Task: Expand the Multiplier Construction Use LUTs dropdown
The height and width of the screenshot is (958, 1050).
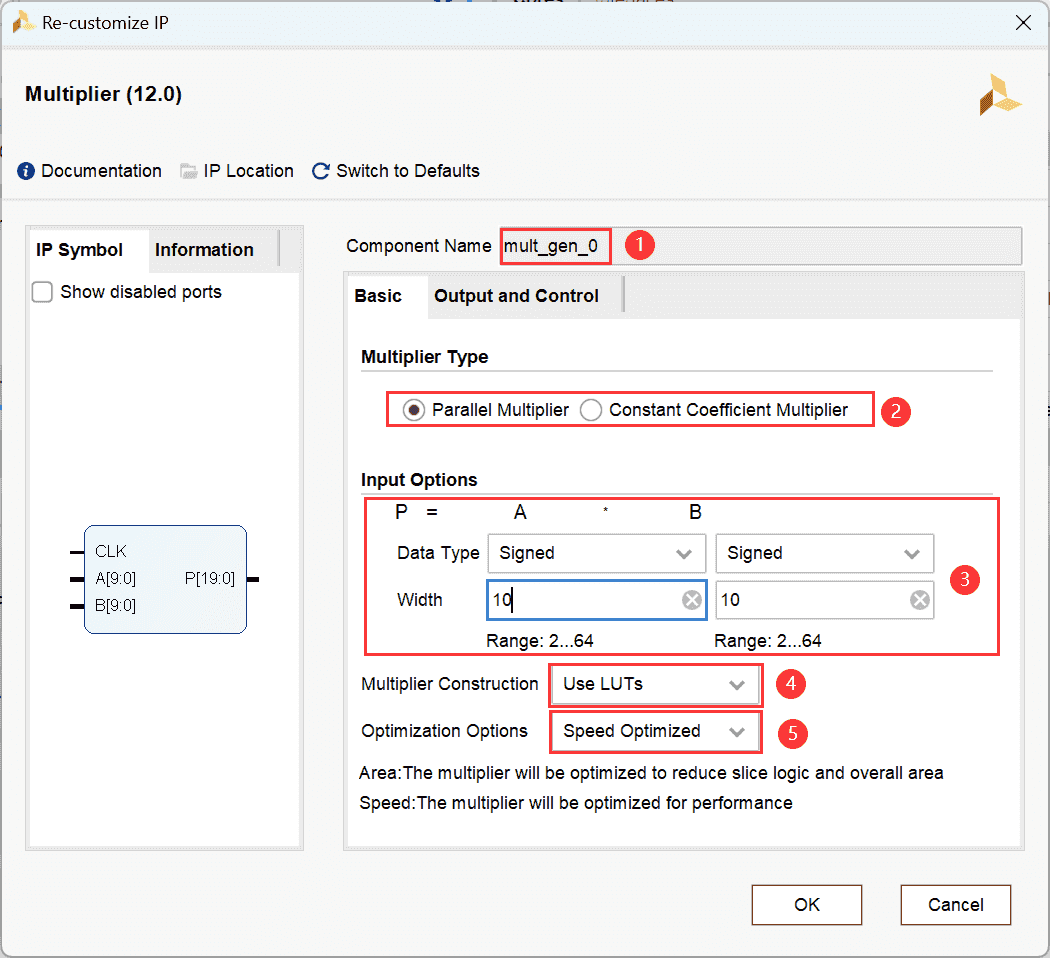Action: tap(655, 685)
